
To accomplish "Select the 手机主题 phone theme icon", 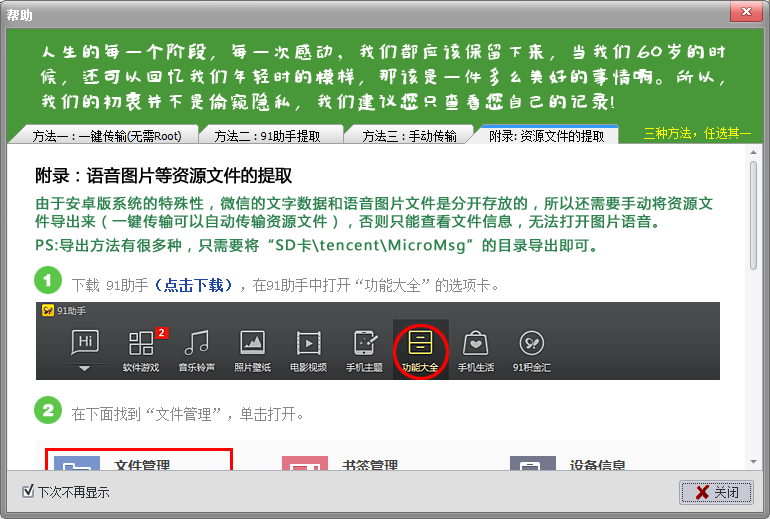I will (x=364, y=345).
